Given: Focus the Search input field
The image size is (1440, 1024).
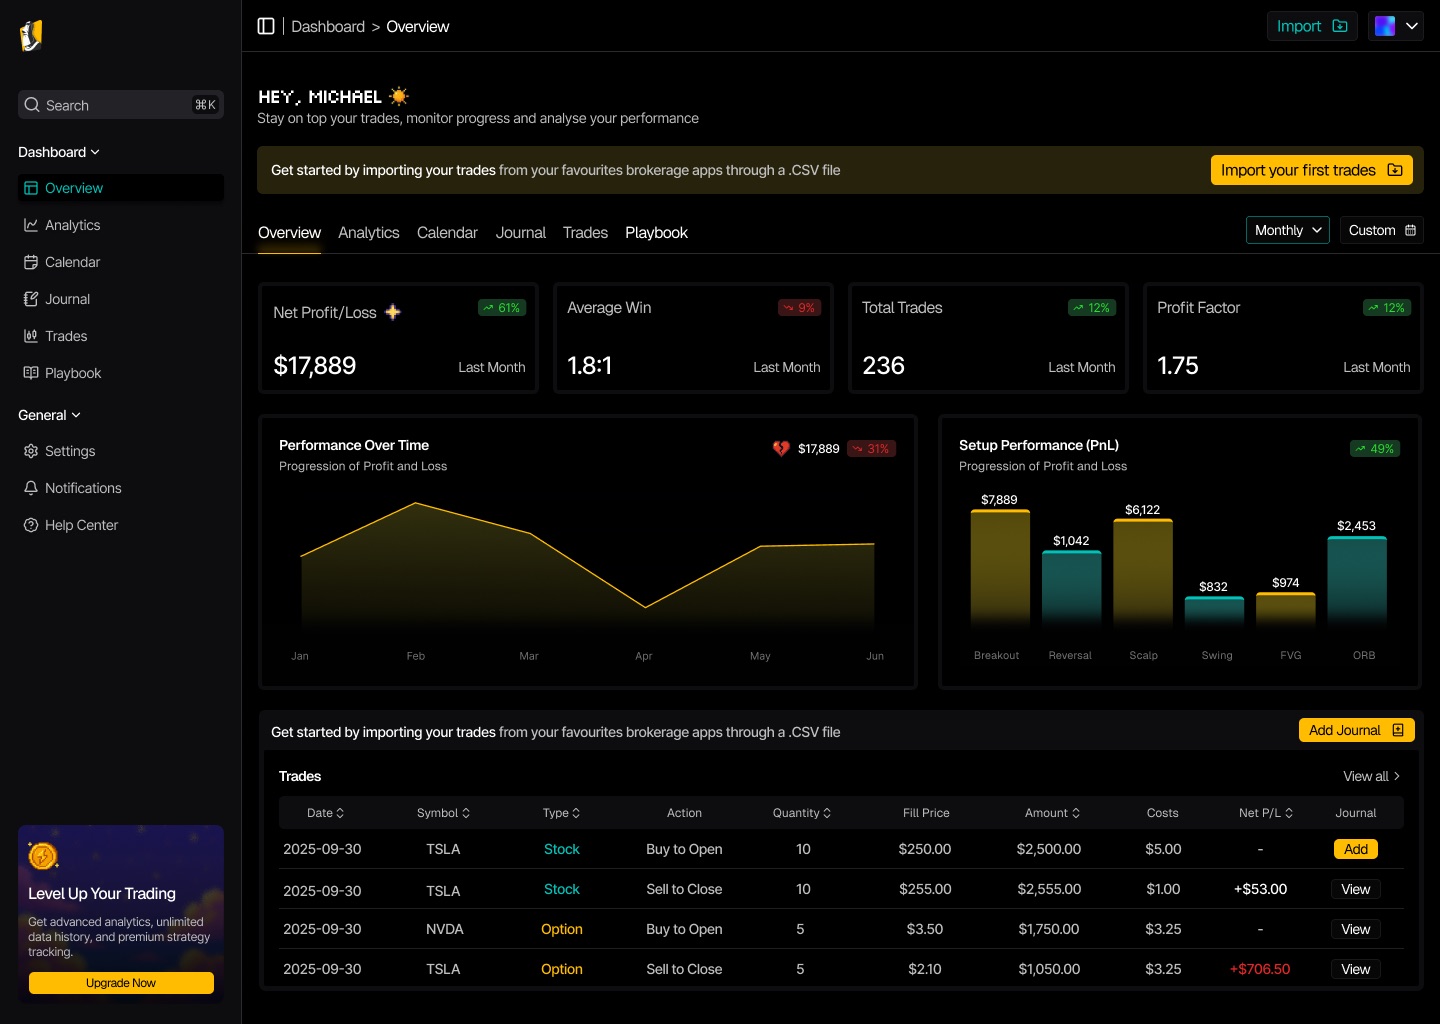Looking at the screenshot, I should click(121, 105).
